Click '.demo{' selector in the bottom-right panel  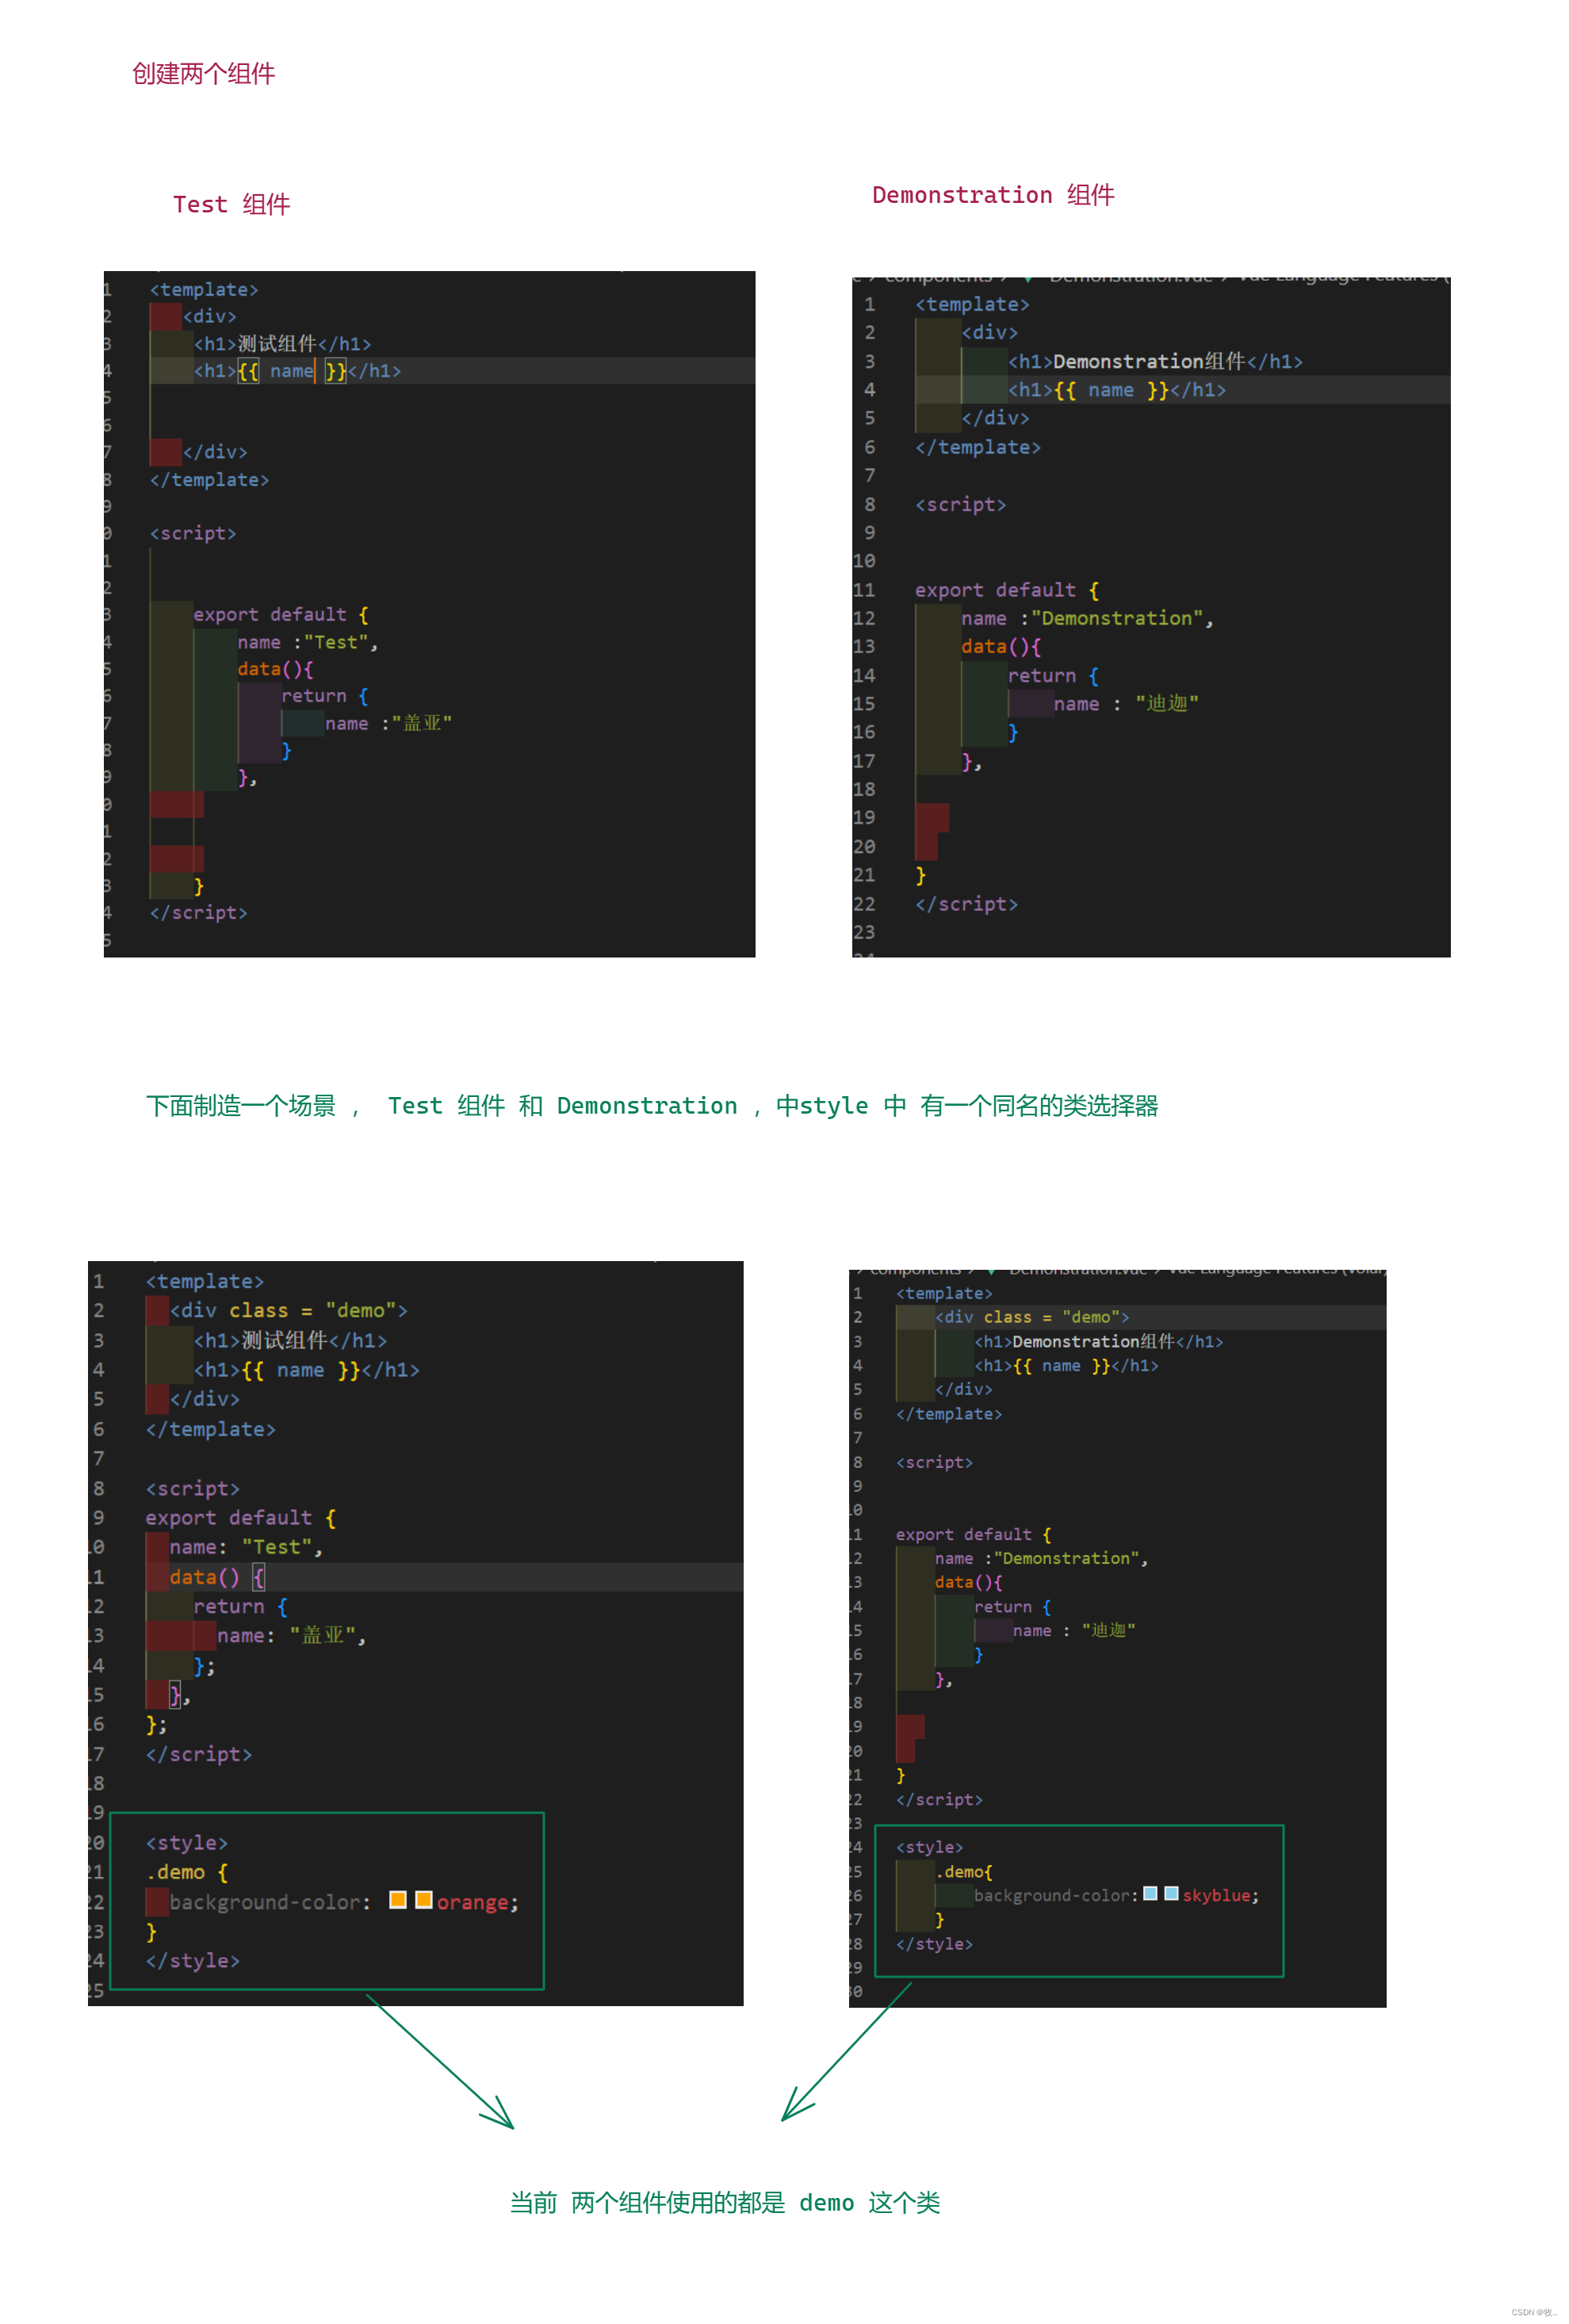[x=964, y=1871]
